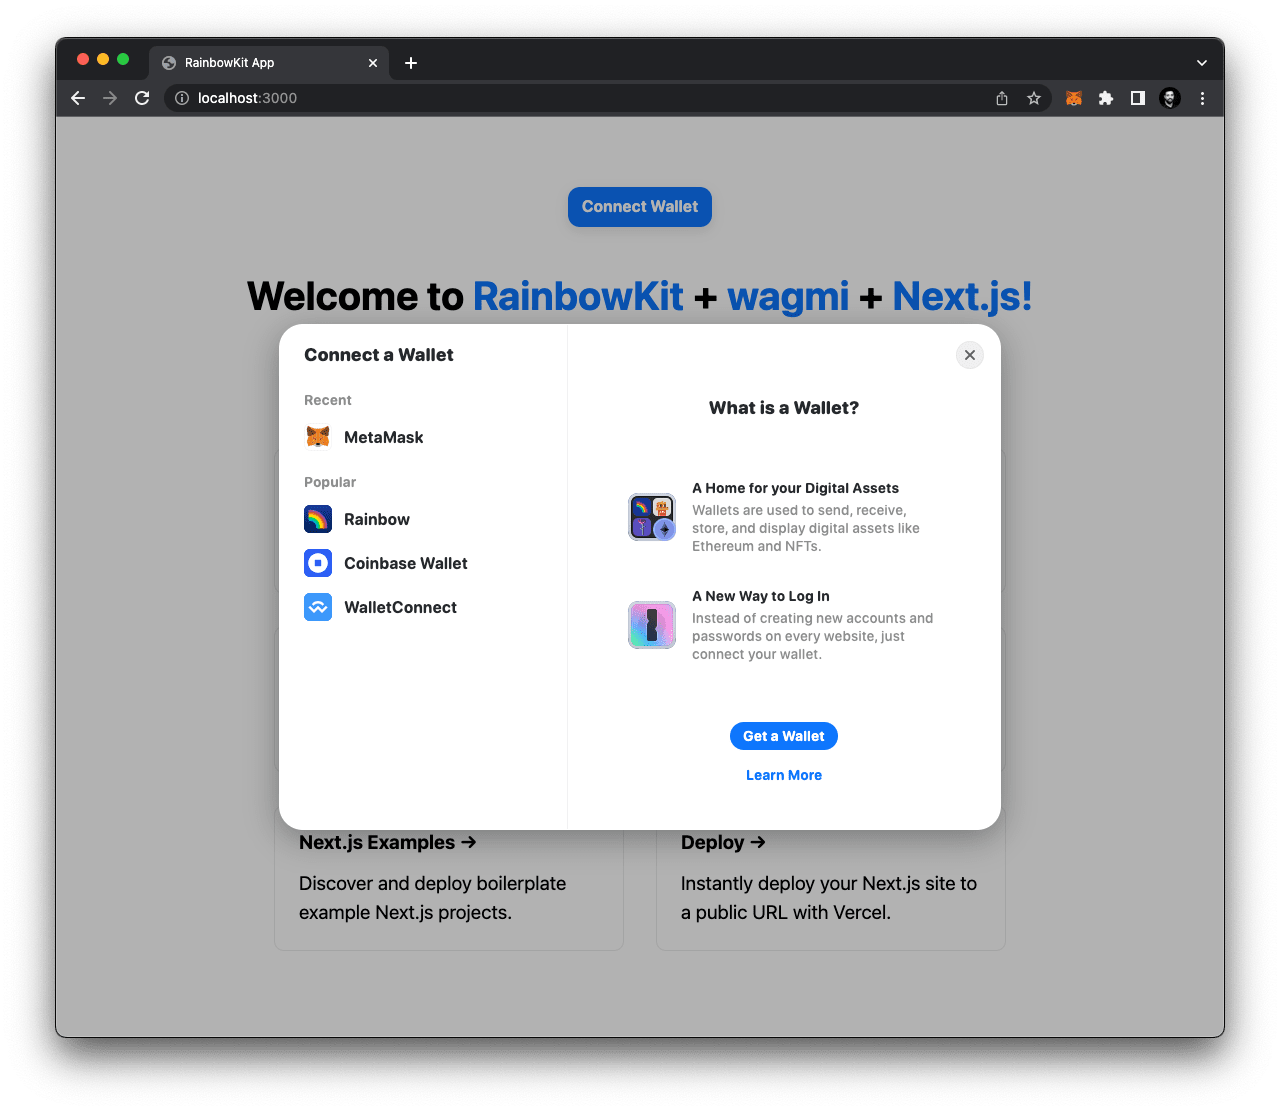This screenshot has height=1111, width=1280.
Task: Click 'A Home for your Digital Assets' text
Action: pyautogui.click(x=795, y=488)
